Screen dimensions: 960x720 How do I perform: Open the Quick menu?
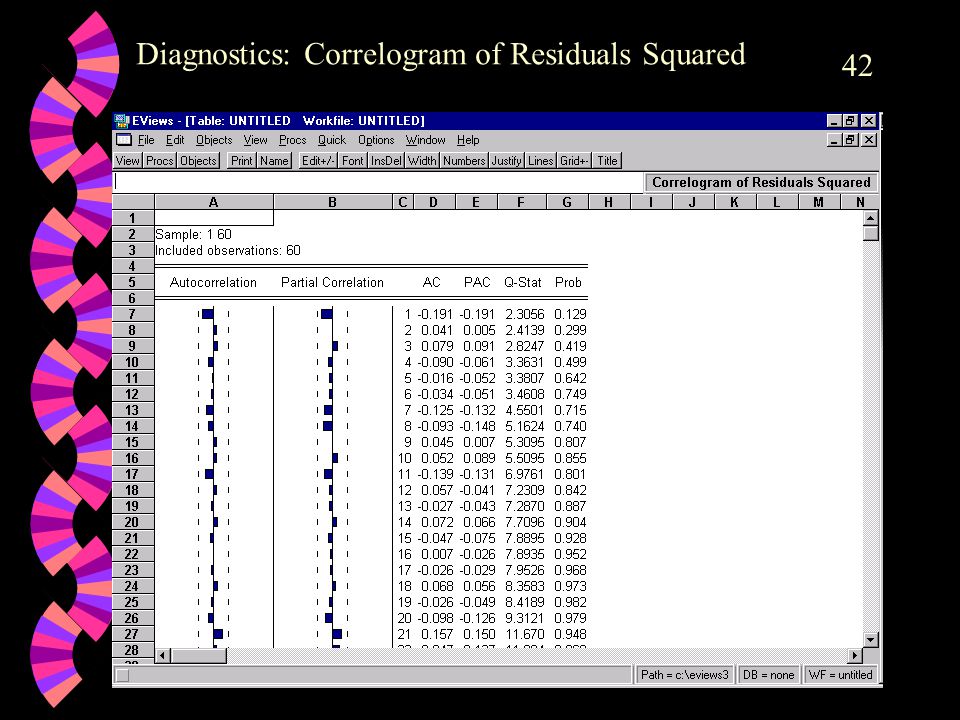click(331, 140)
